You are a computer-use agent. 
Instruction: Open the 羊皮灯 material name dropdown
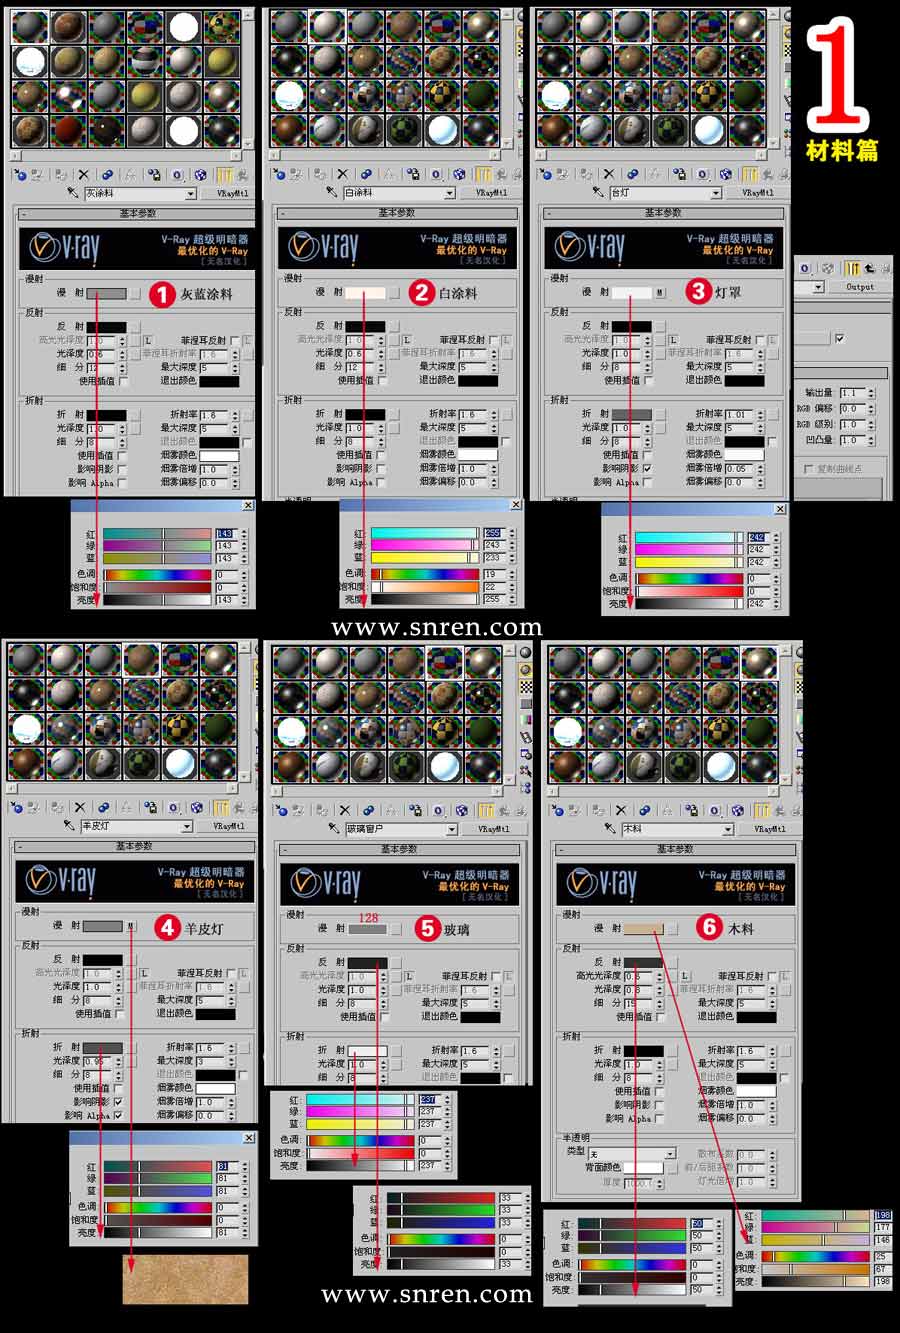pos(187,827)
